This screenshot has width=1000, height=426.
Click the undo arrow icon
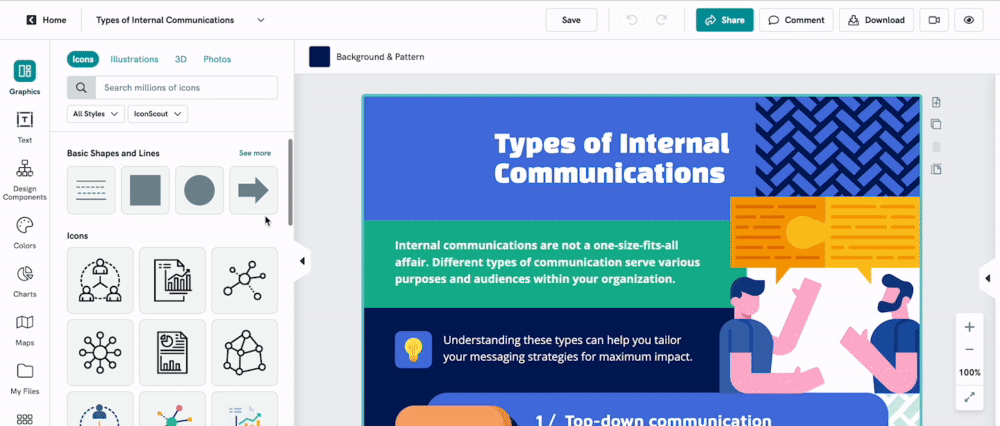point(631,20)
